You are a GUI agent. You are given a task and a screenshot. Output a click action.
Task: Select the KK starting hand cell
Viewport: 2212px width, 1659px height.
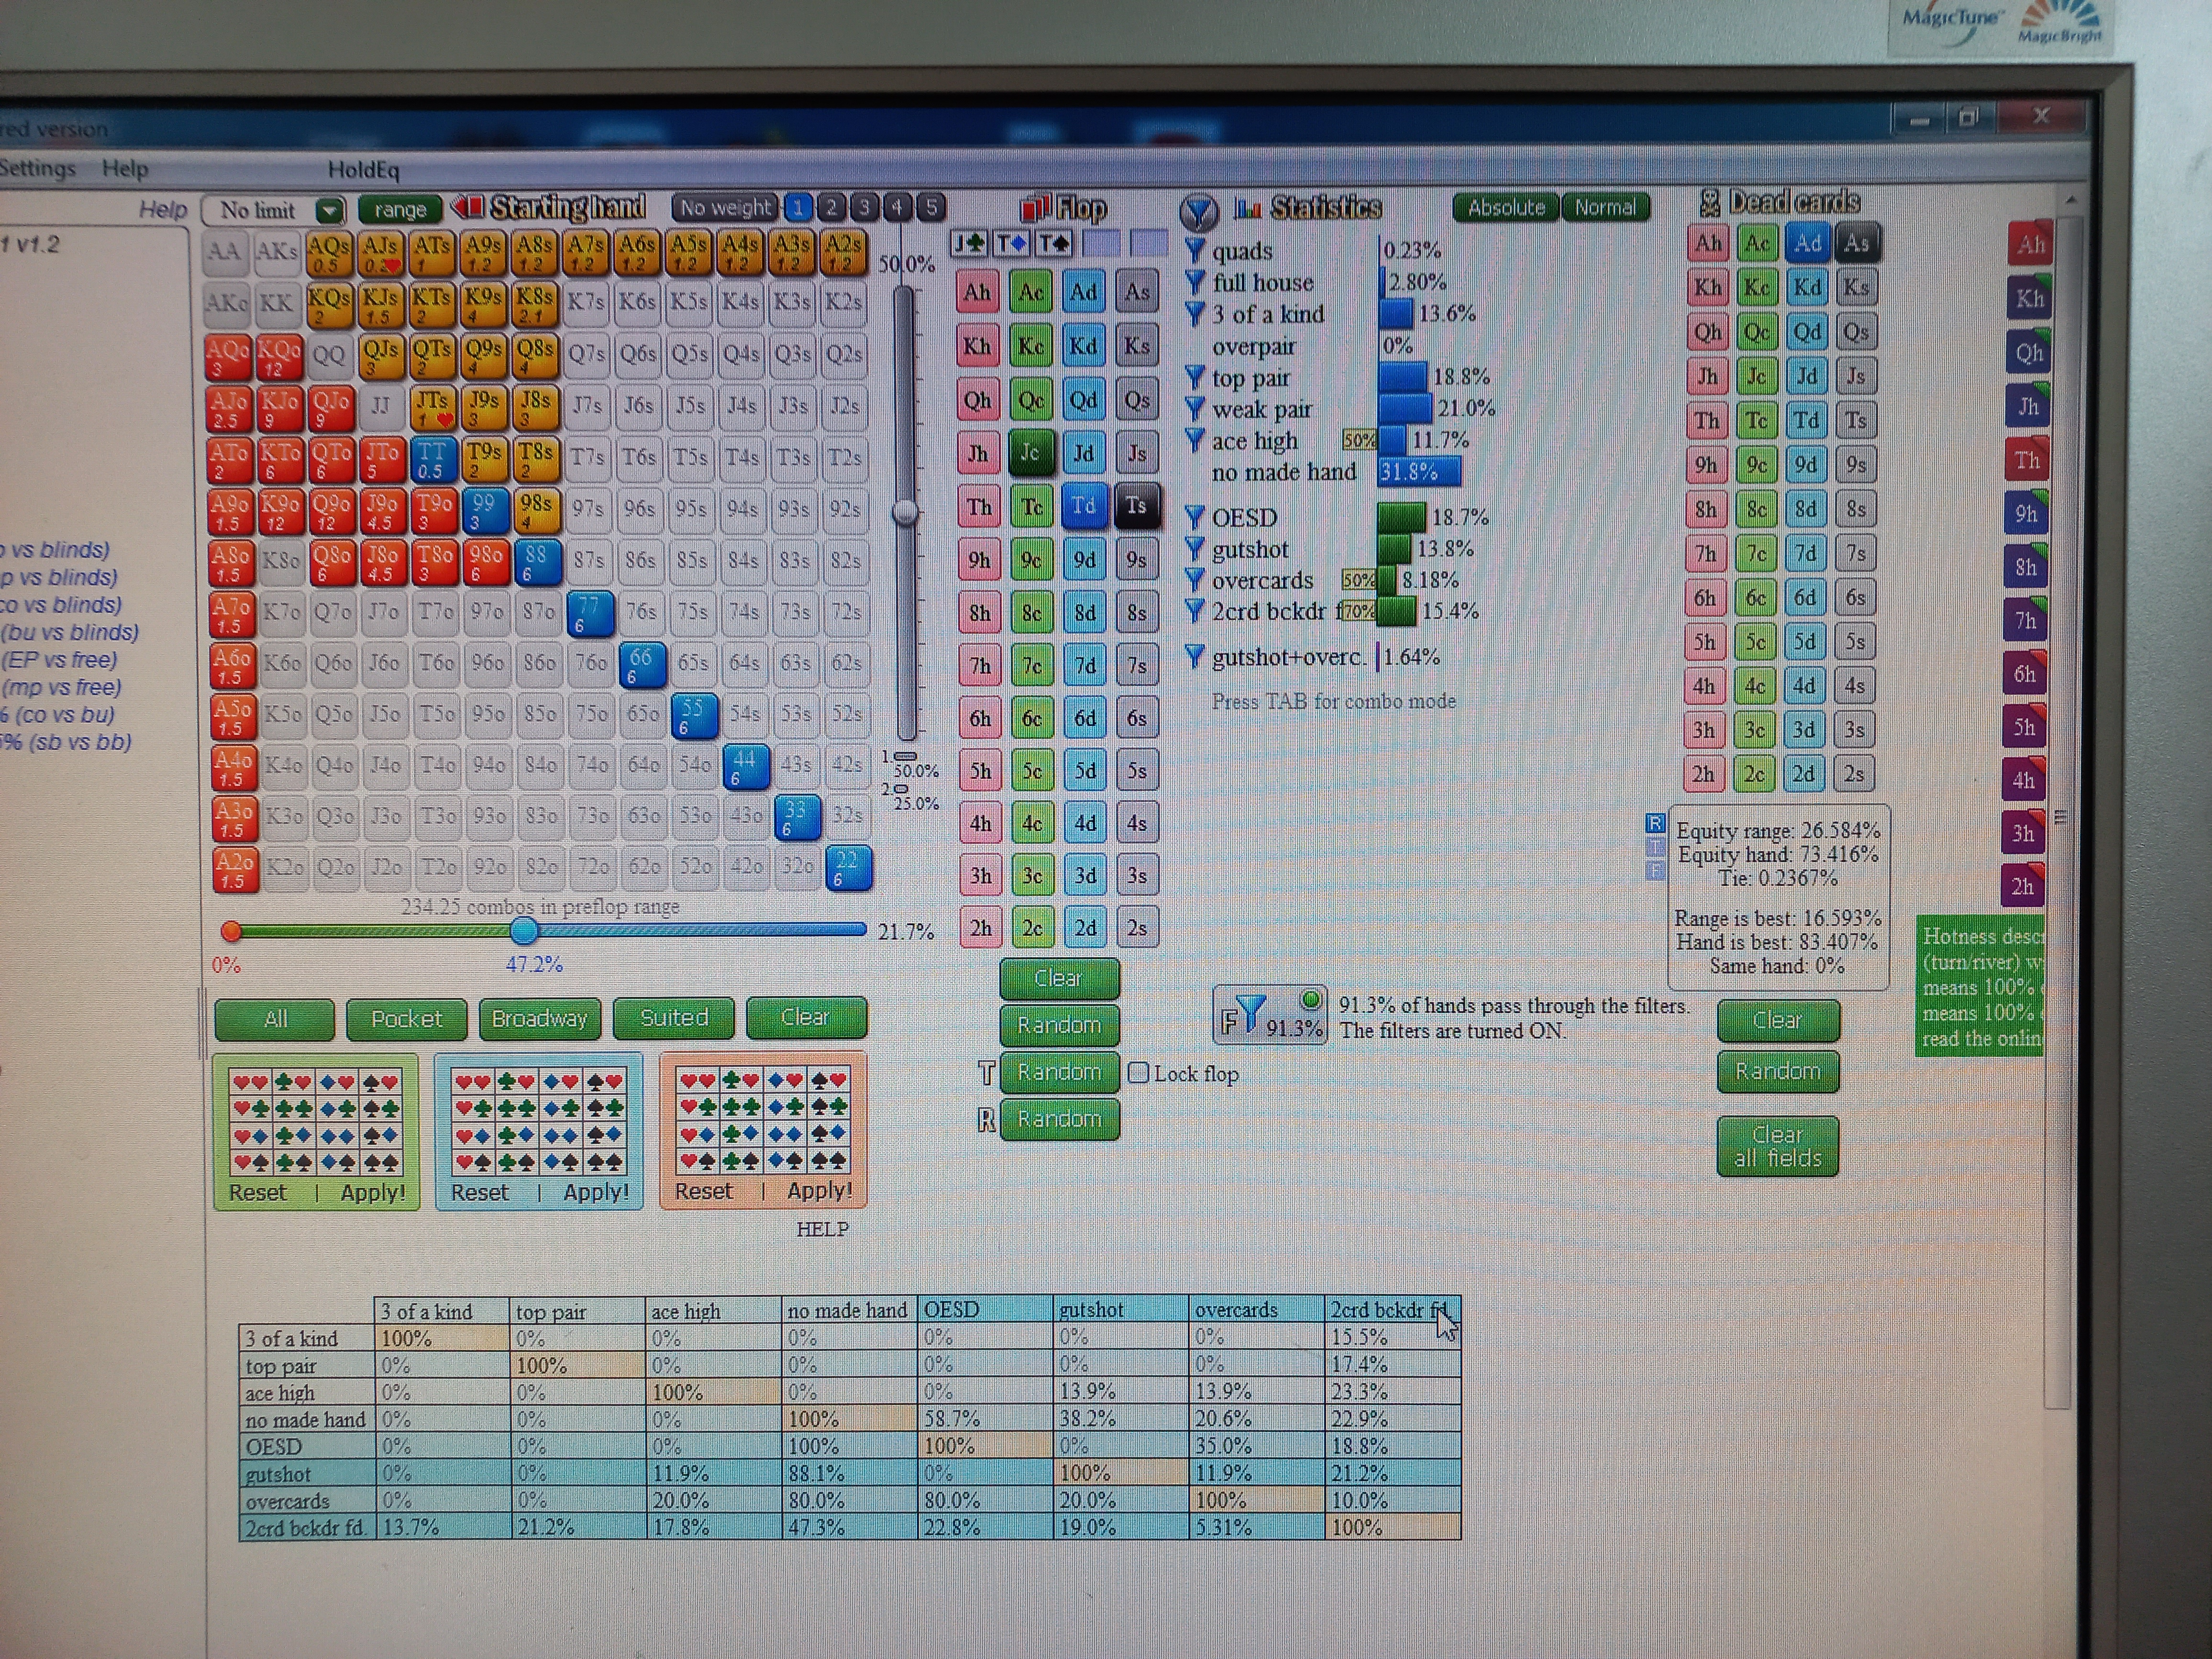277,303
